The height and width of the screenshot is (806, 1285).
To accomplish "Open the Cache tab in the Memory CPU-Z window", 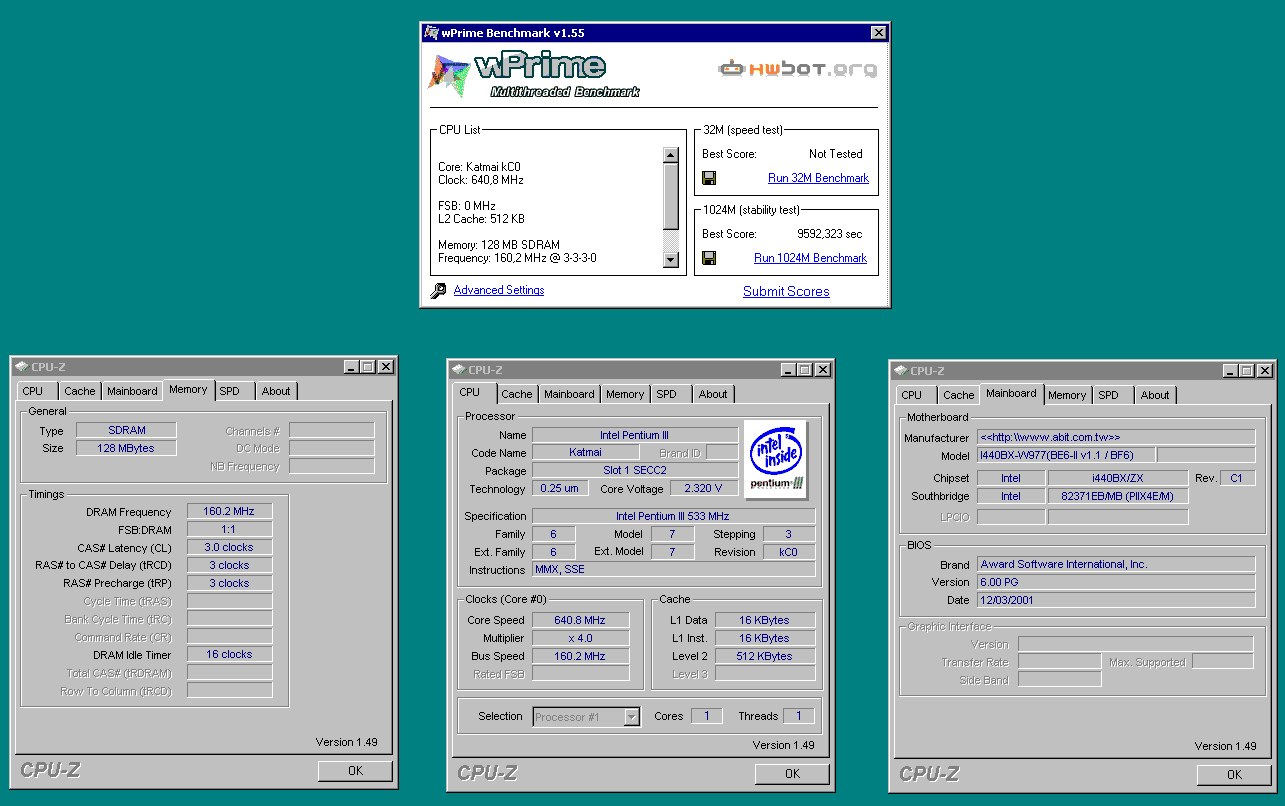I will (x=80, y=391).
